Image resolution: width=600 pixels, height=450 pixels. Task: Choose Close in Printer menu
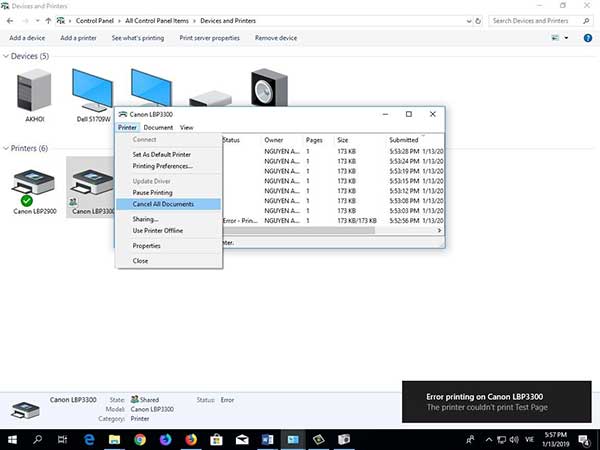coord(168,261)
